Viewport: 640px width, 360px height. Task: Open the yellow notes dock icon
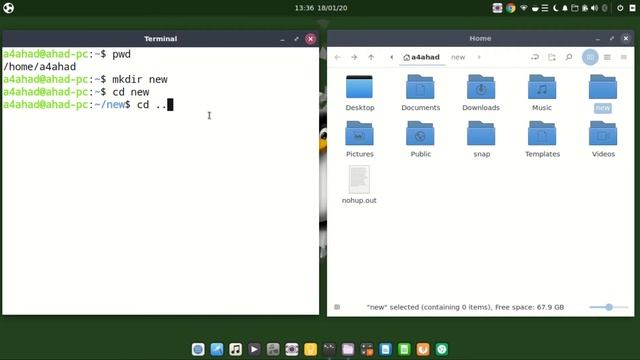(x=310, y=349)
